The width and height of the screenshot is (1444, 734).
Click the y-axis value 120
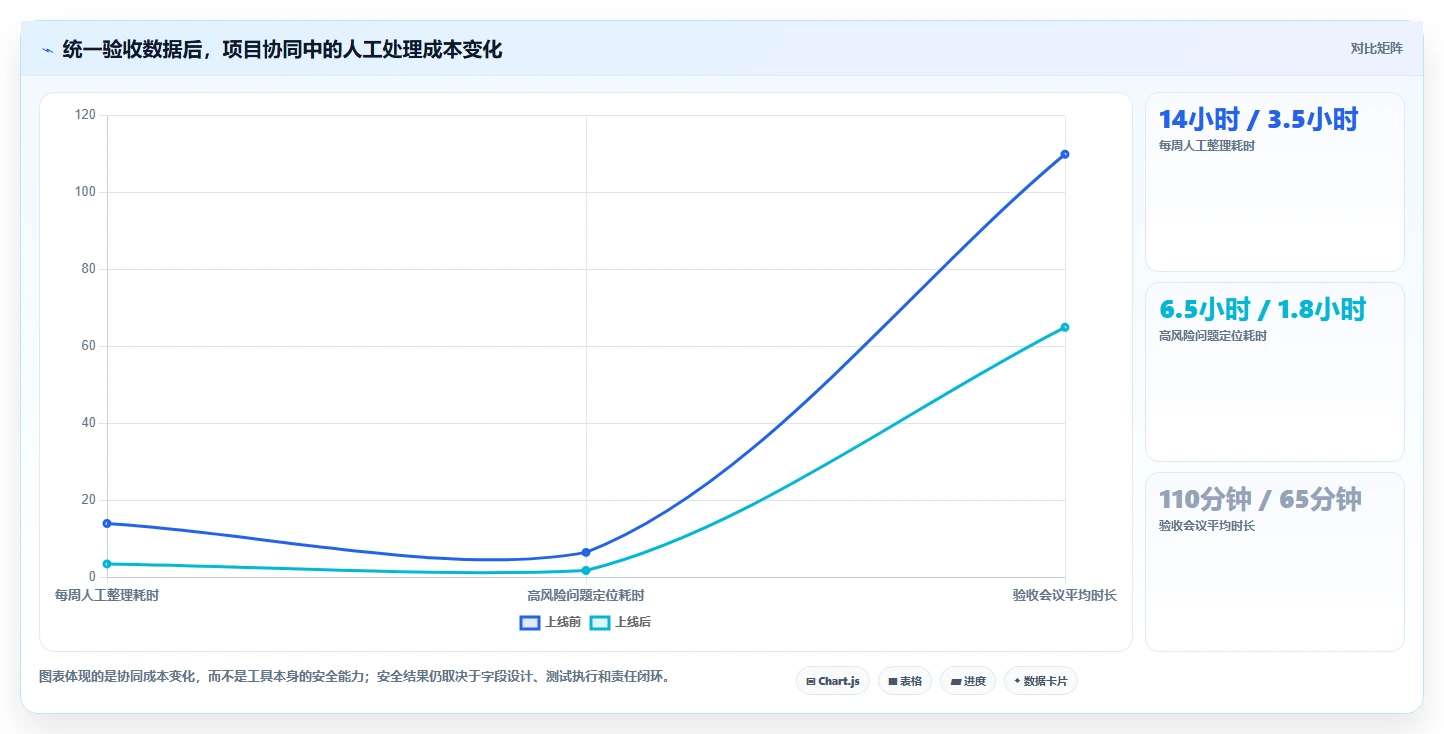click(x=86, y=115)
